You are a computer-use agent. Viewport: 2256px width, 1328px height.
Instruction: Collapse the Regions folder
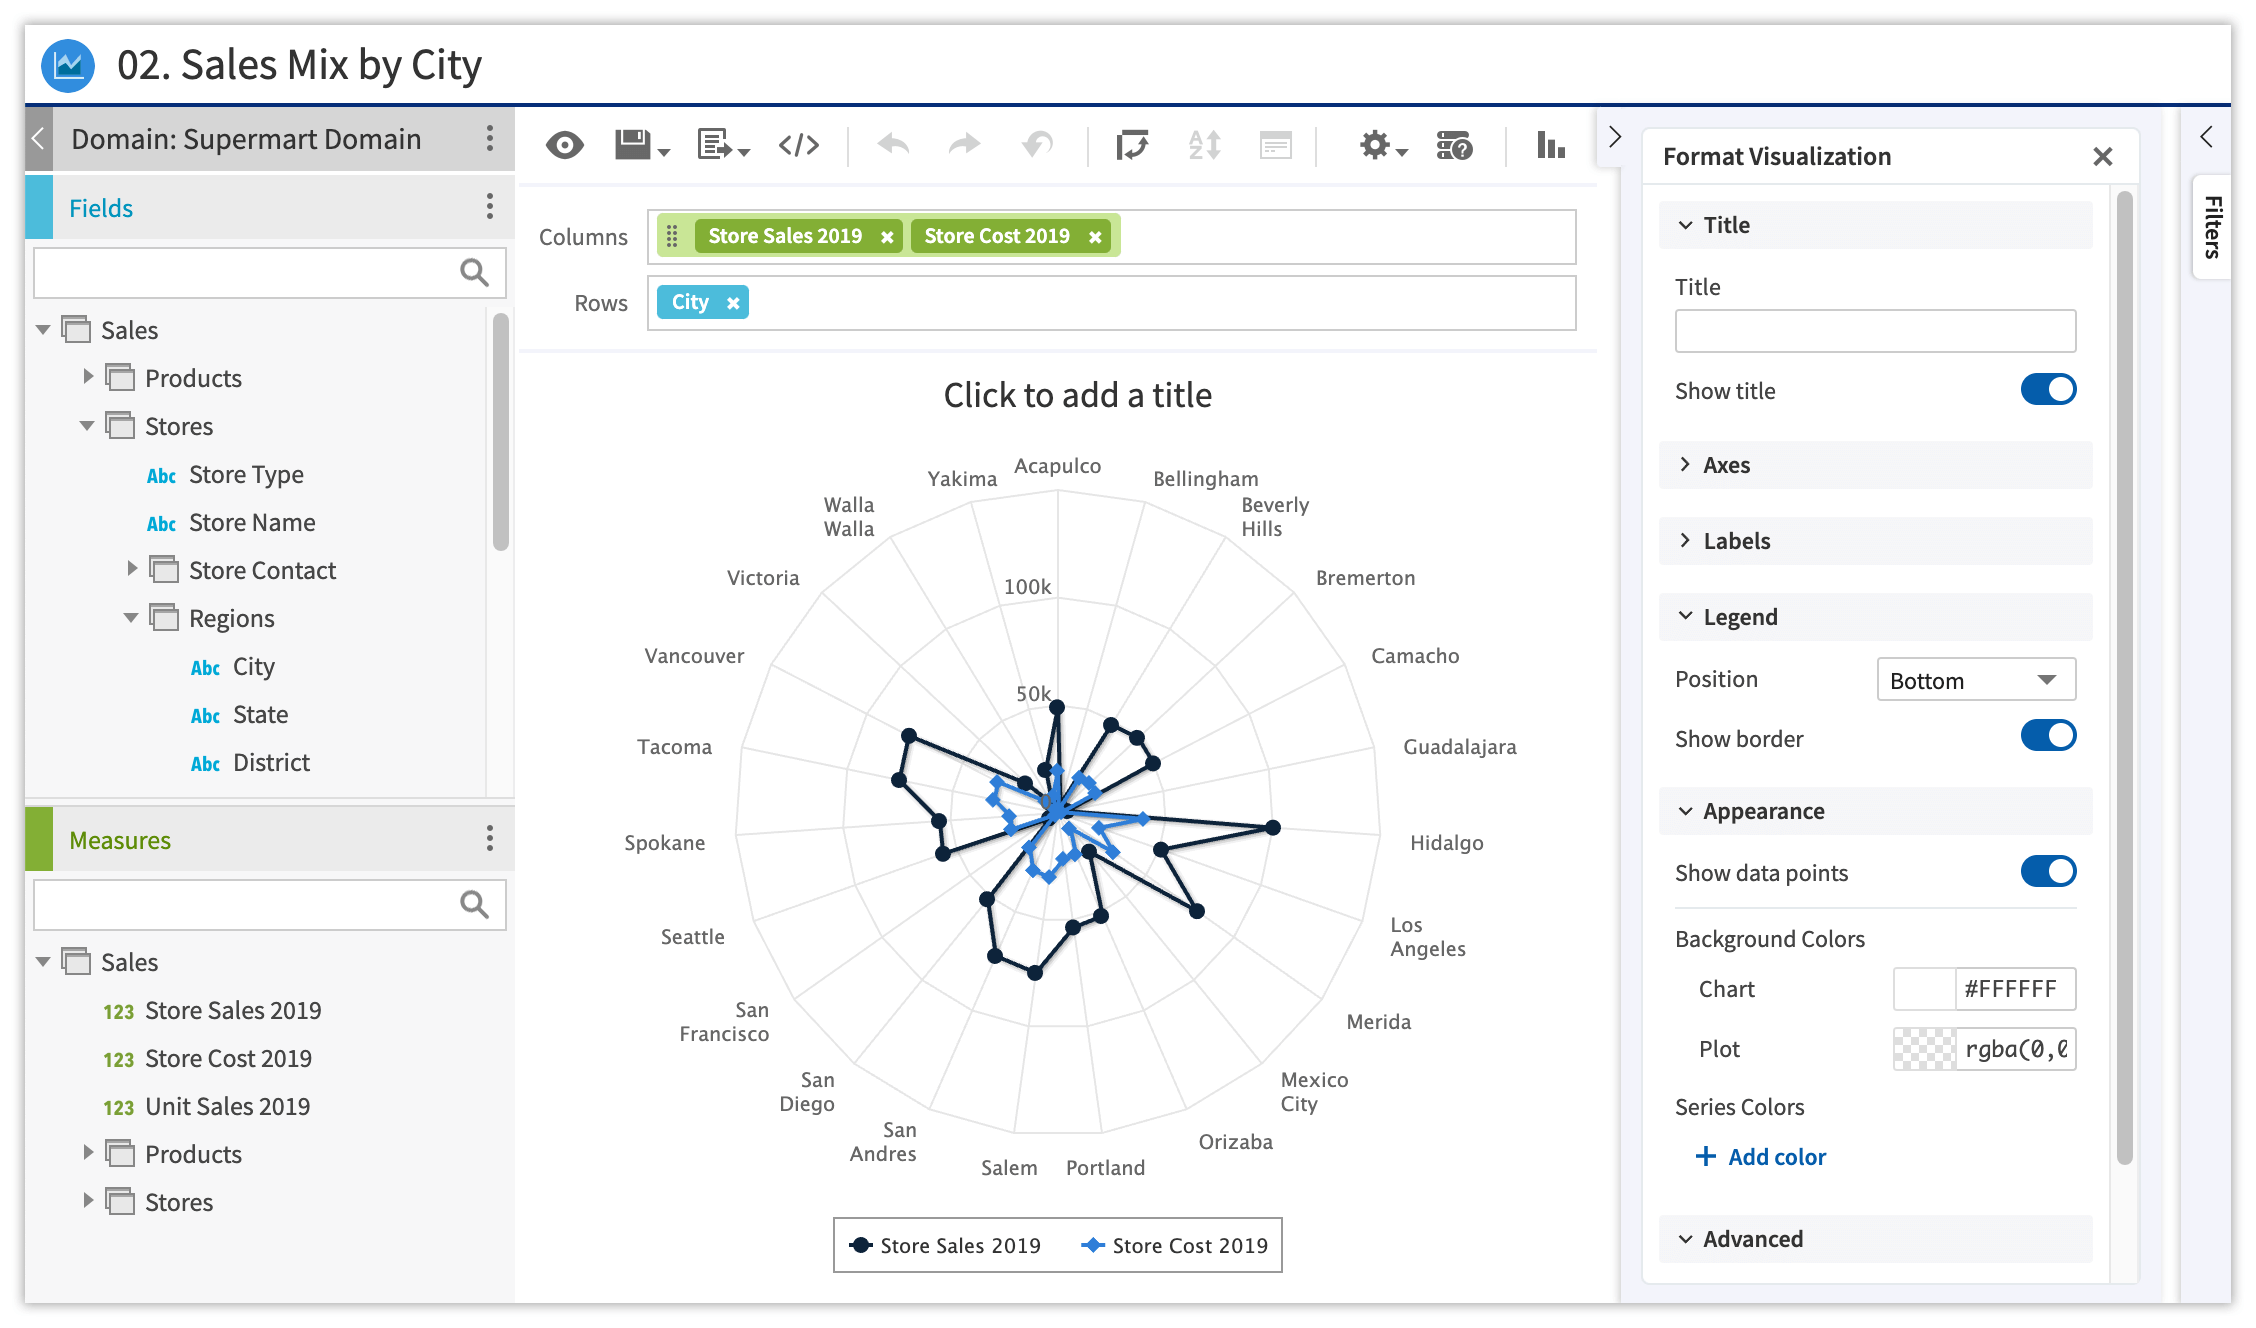[x=131, y=618]
